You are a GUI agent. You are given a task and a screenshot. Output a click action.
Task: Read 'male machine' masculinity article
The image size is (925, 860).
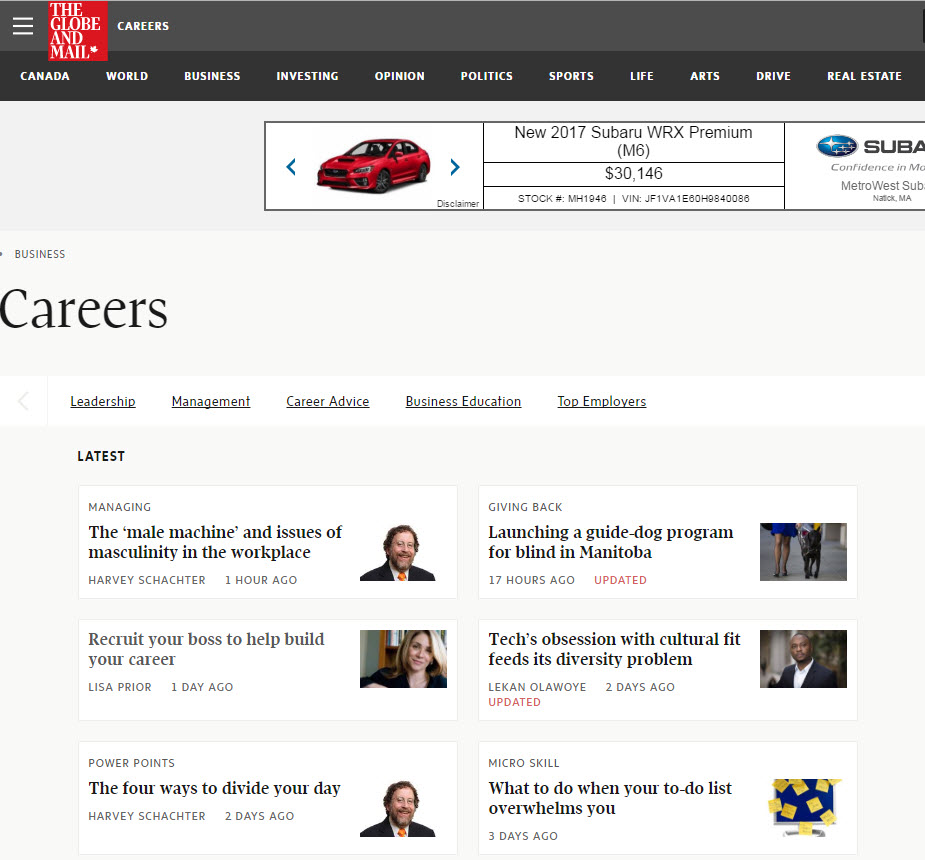(x=215, y=542)
